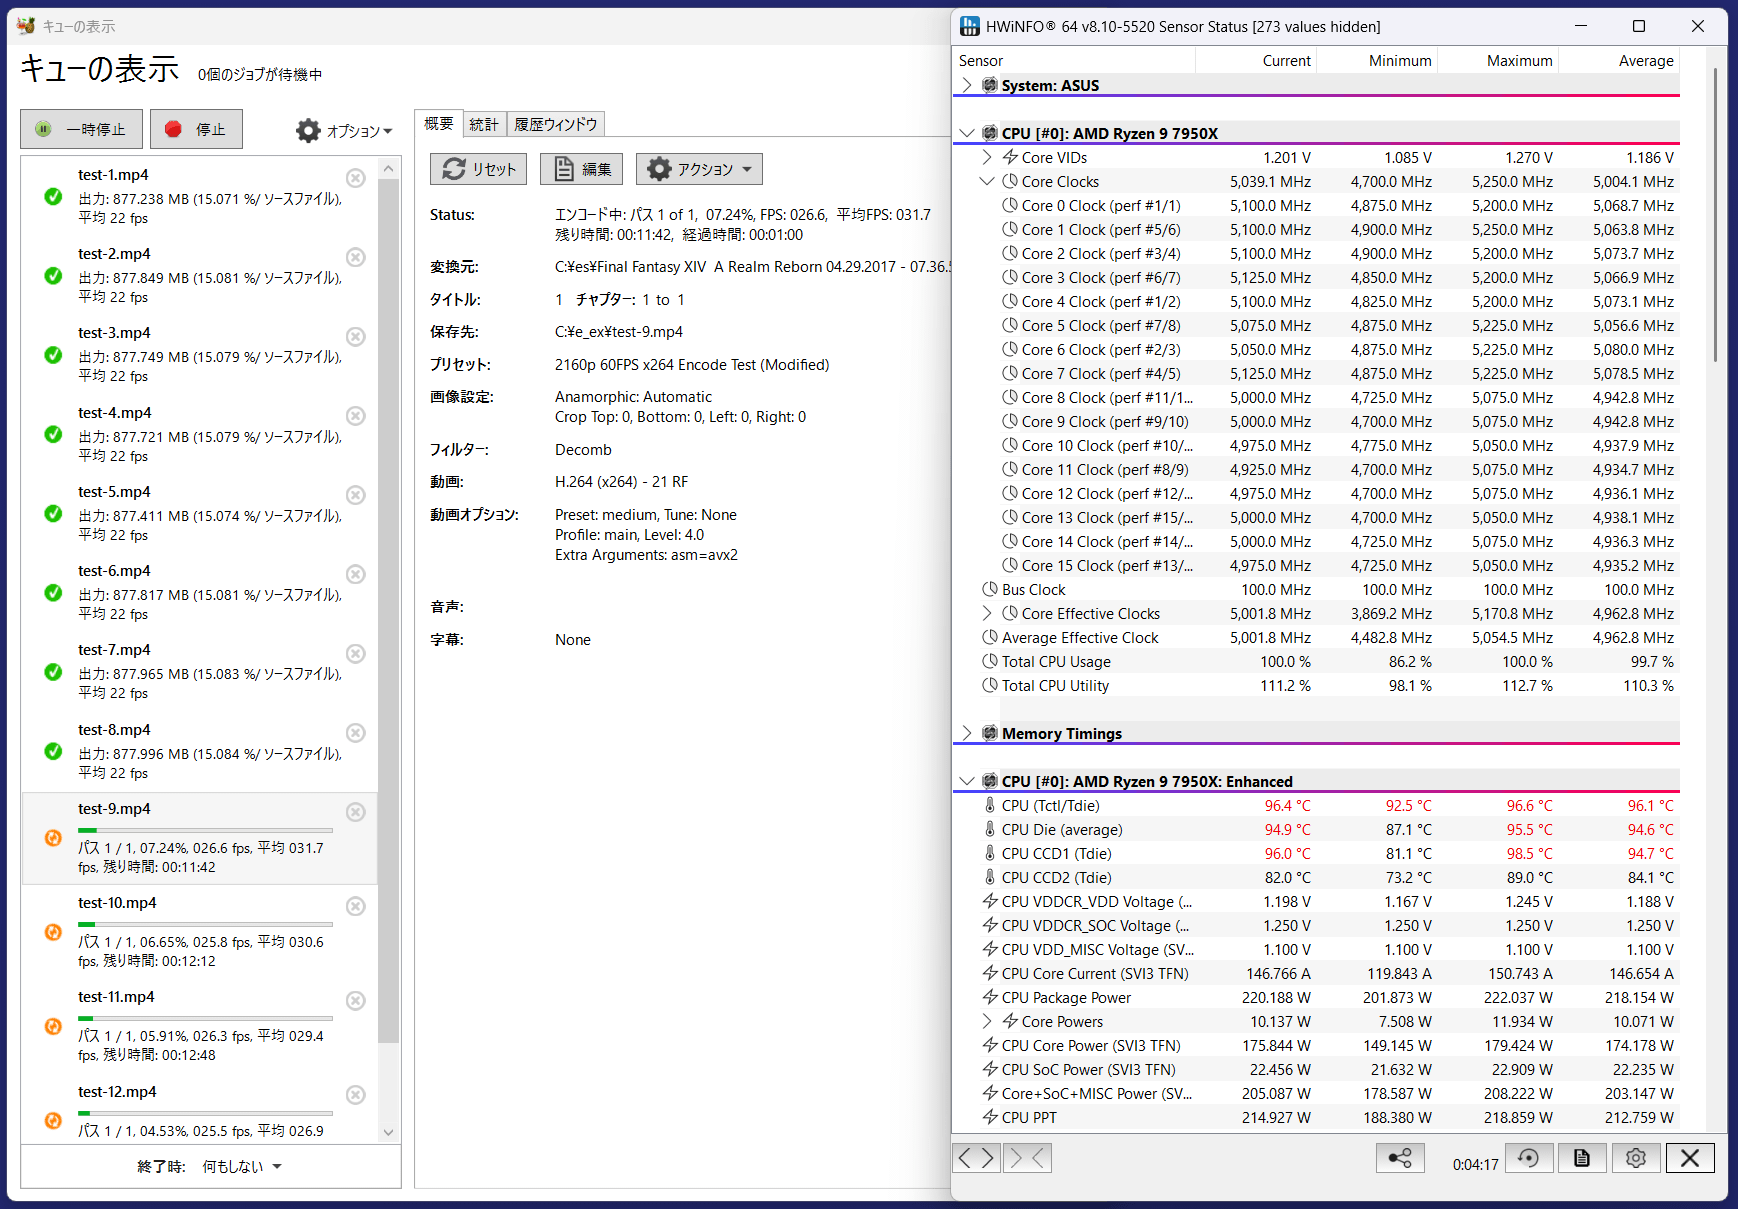
Task: Select the test-5.mp4 queue item
Action: [x=200, y=513]
